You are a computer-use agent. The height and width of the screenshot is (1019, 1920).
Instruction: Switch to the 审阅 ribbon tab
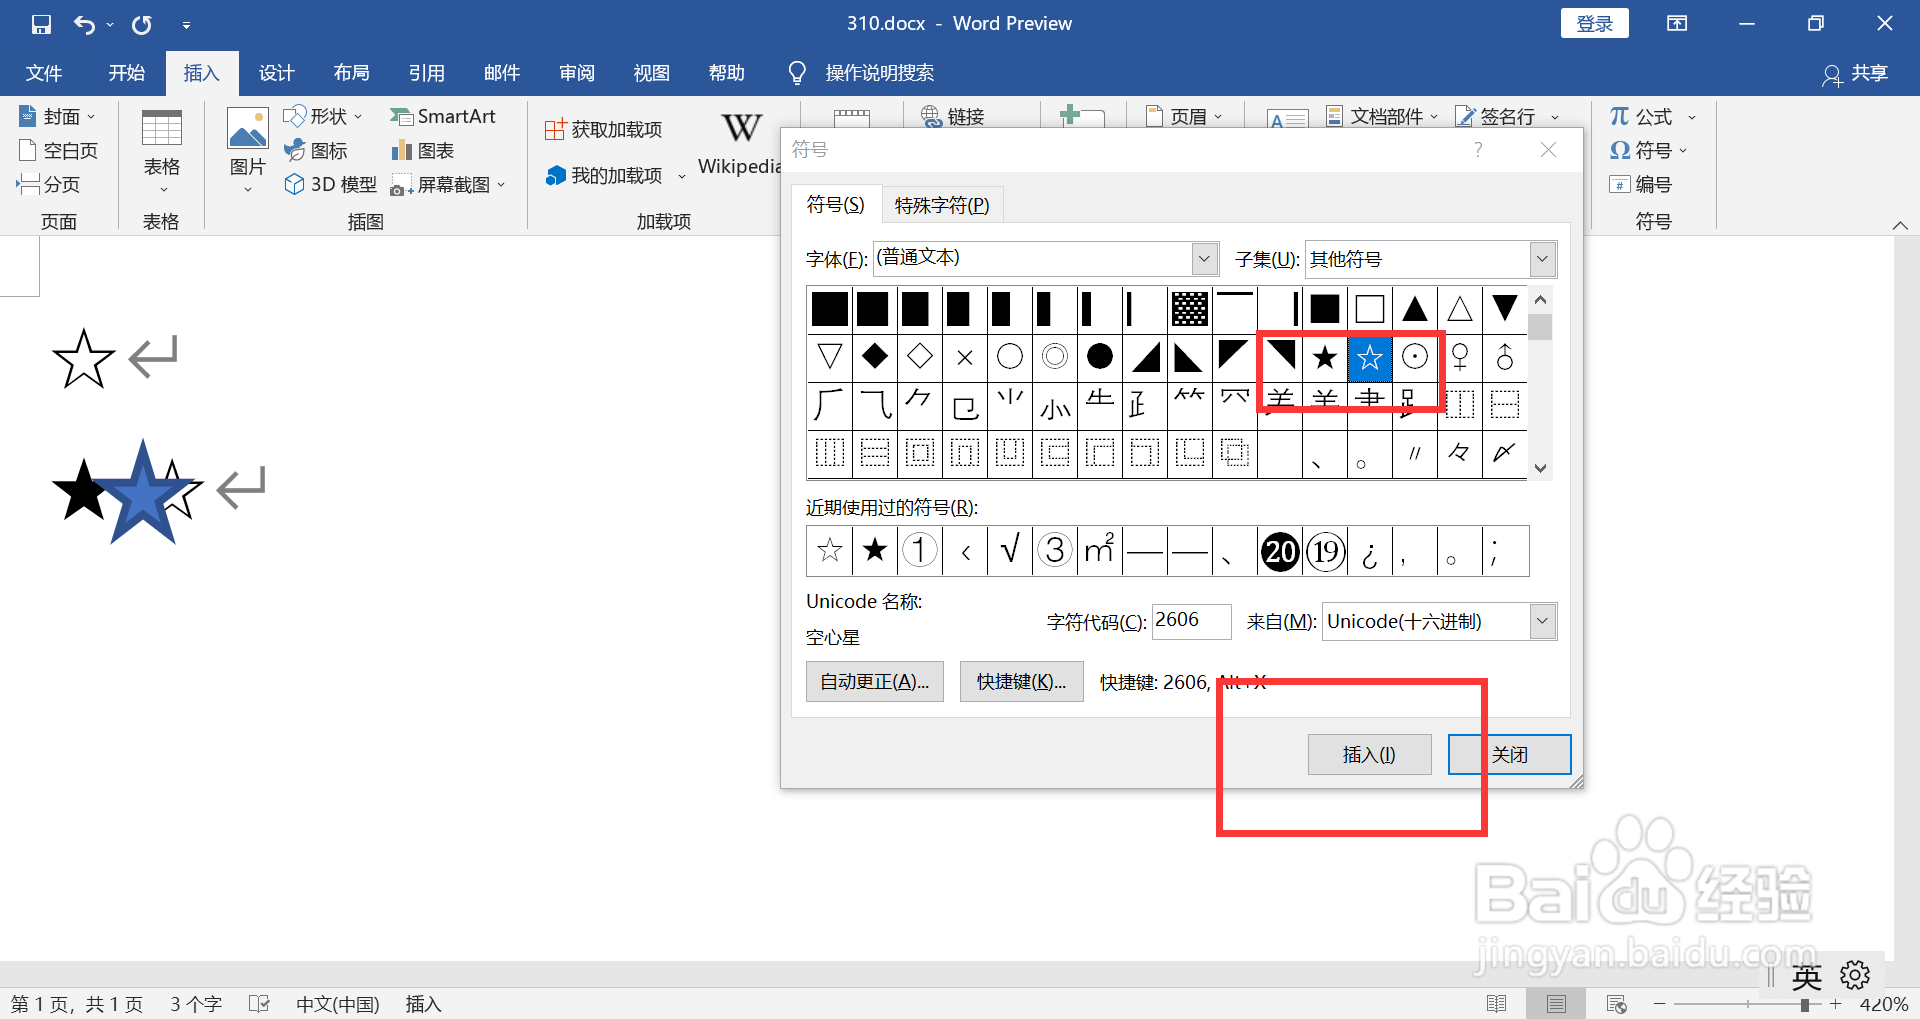click(x=577, y=73)
